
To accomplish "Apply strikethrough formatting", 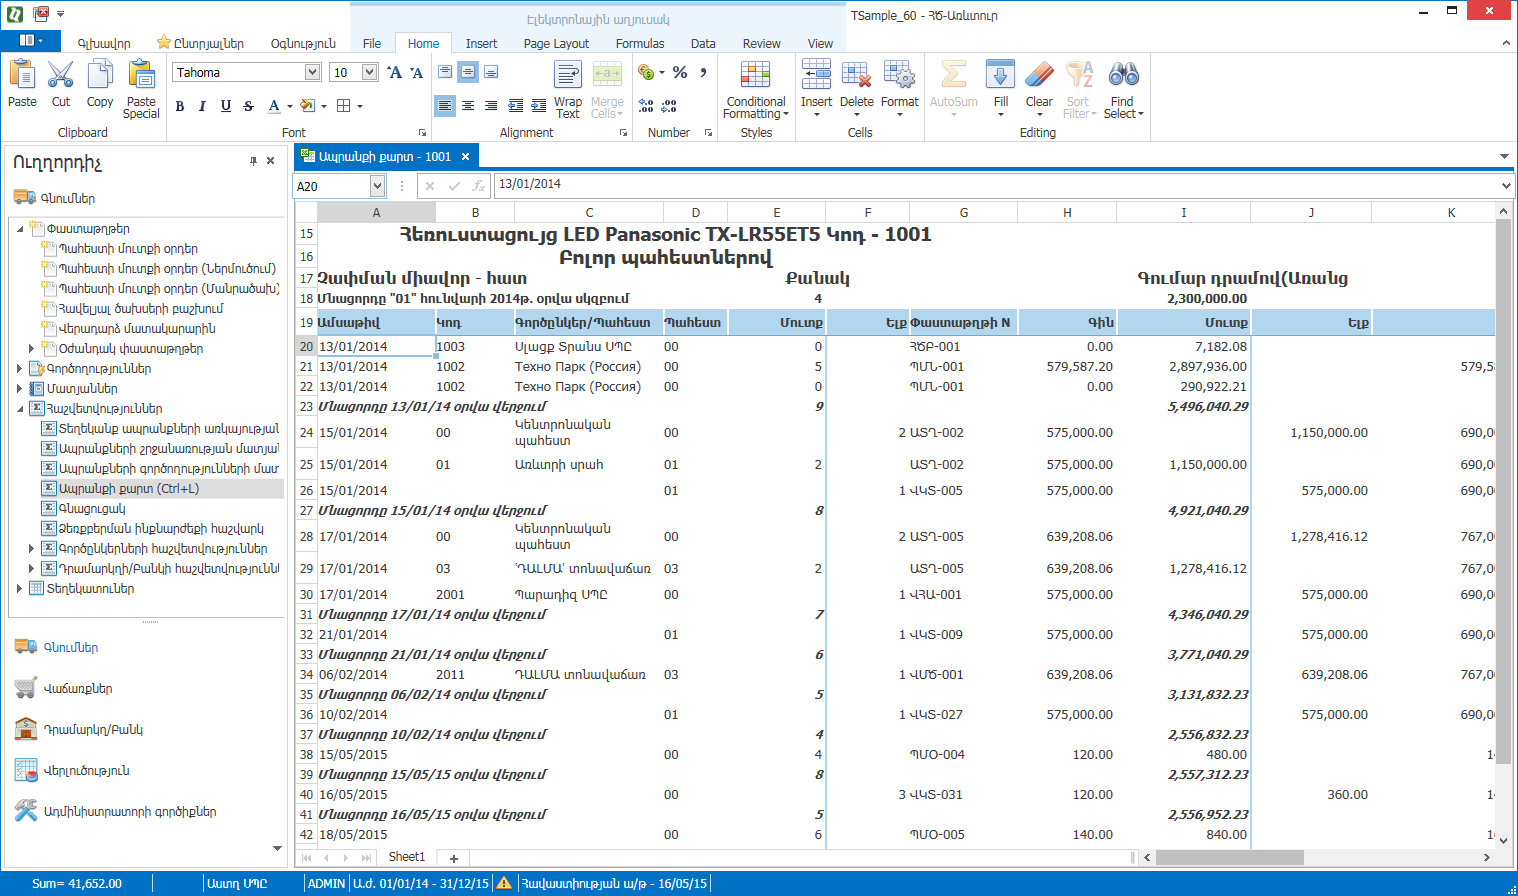I will pyautogui.click(x=249, y=106).
